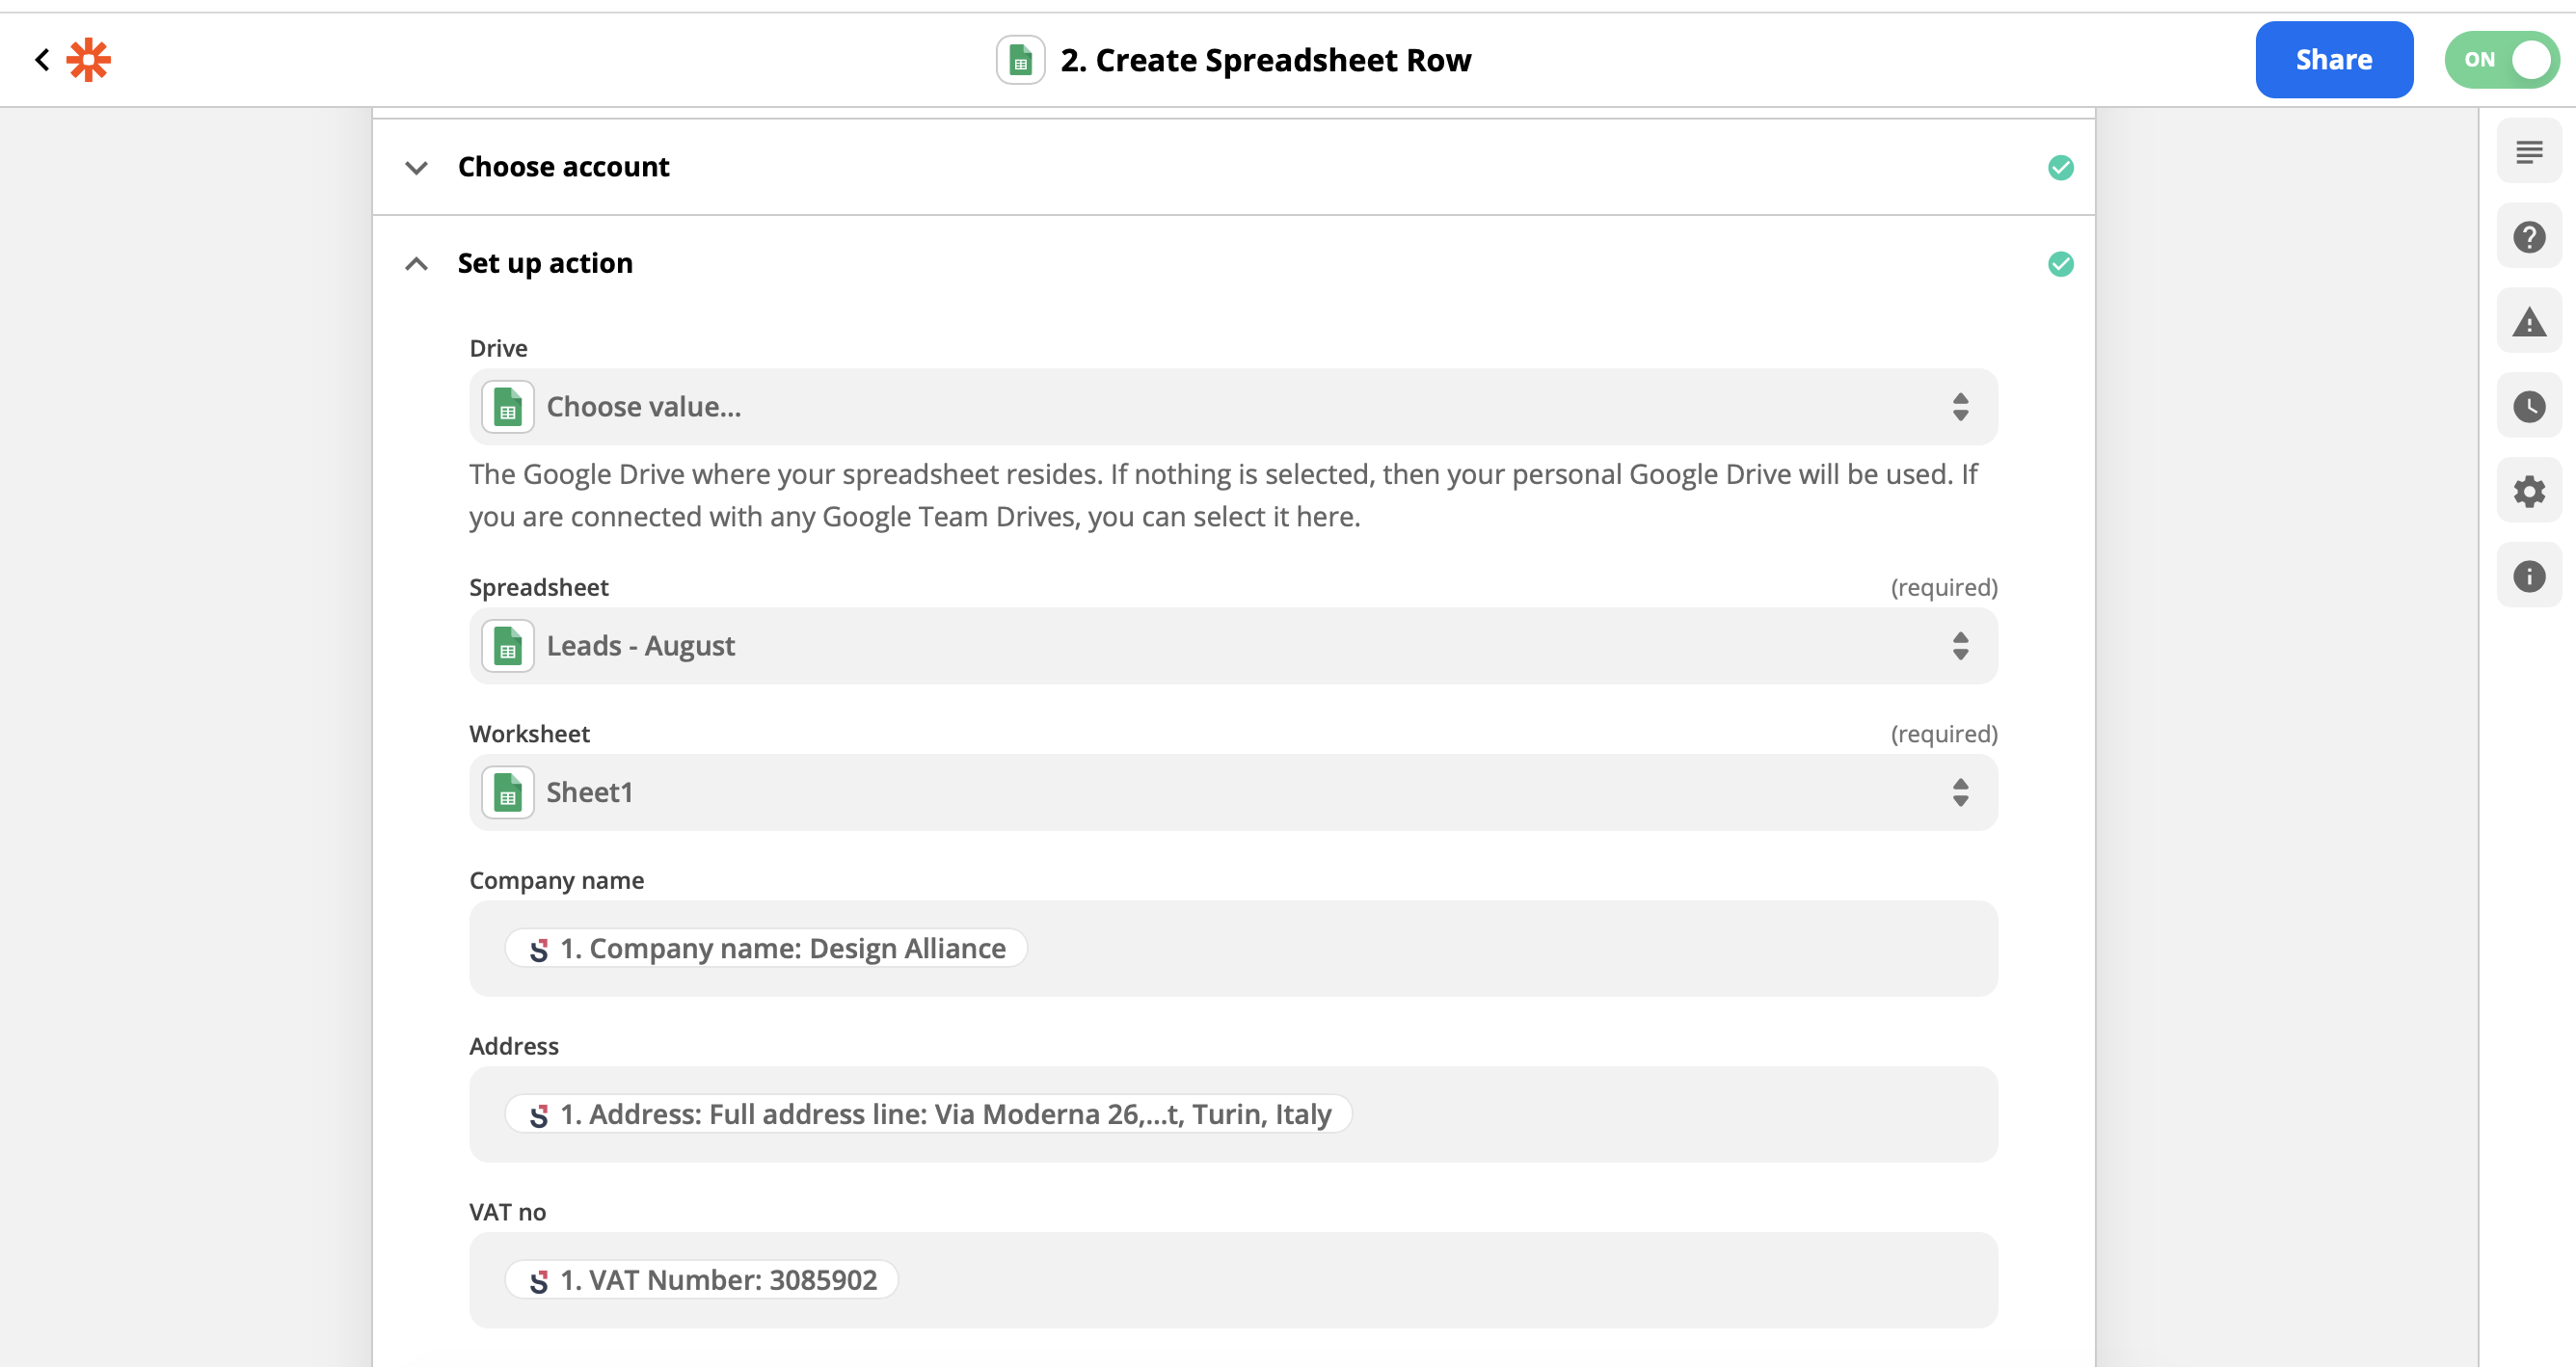Select the Google Sheets icon beside the step title
The height and width of the screenshot is (1367, 2576).
tap(1020, 60)
